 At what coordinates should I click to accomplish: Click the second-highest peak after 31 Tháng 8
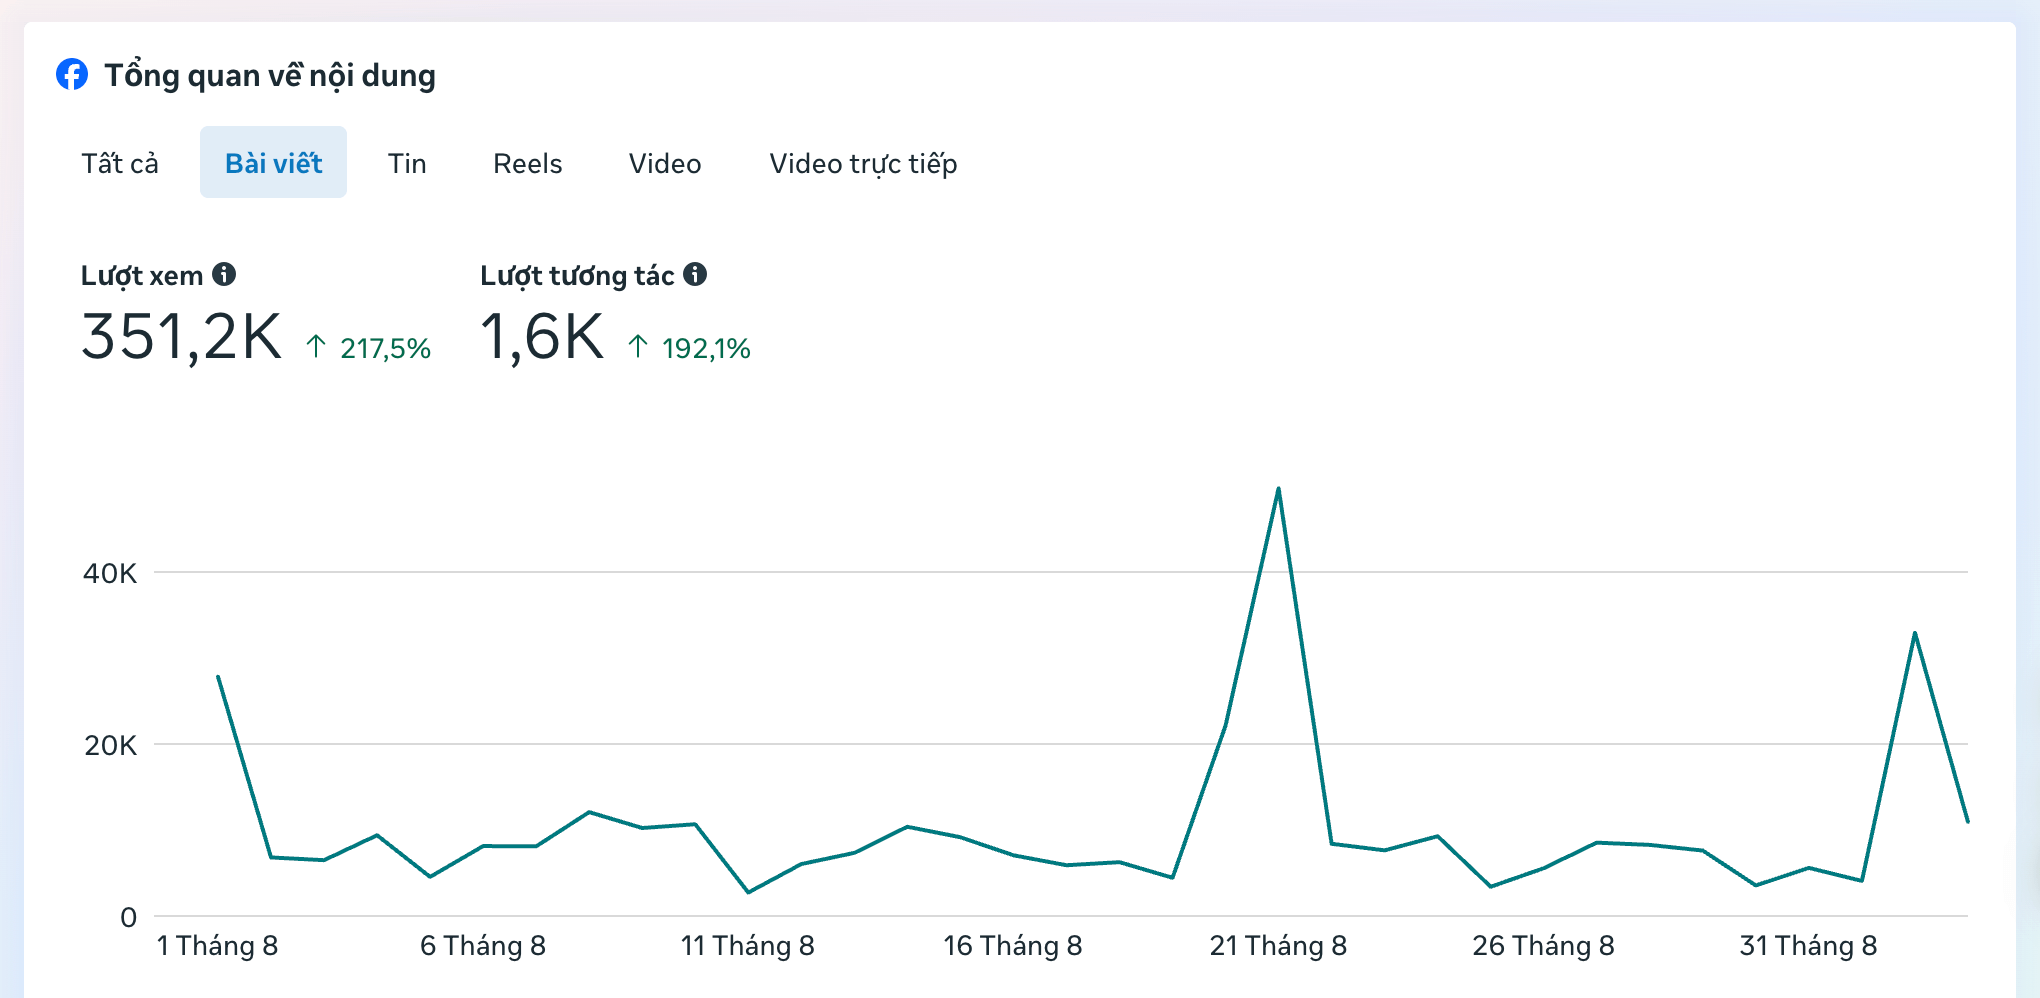[1914, 633]
